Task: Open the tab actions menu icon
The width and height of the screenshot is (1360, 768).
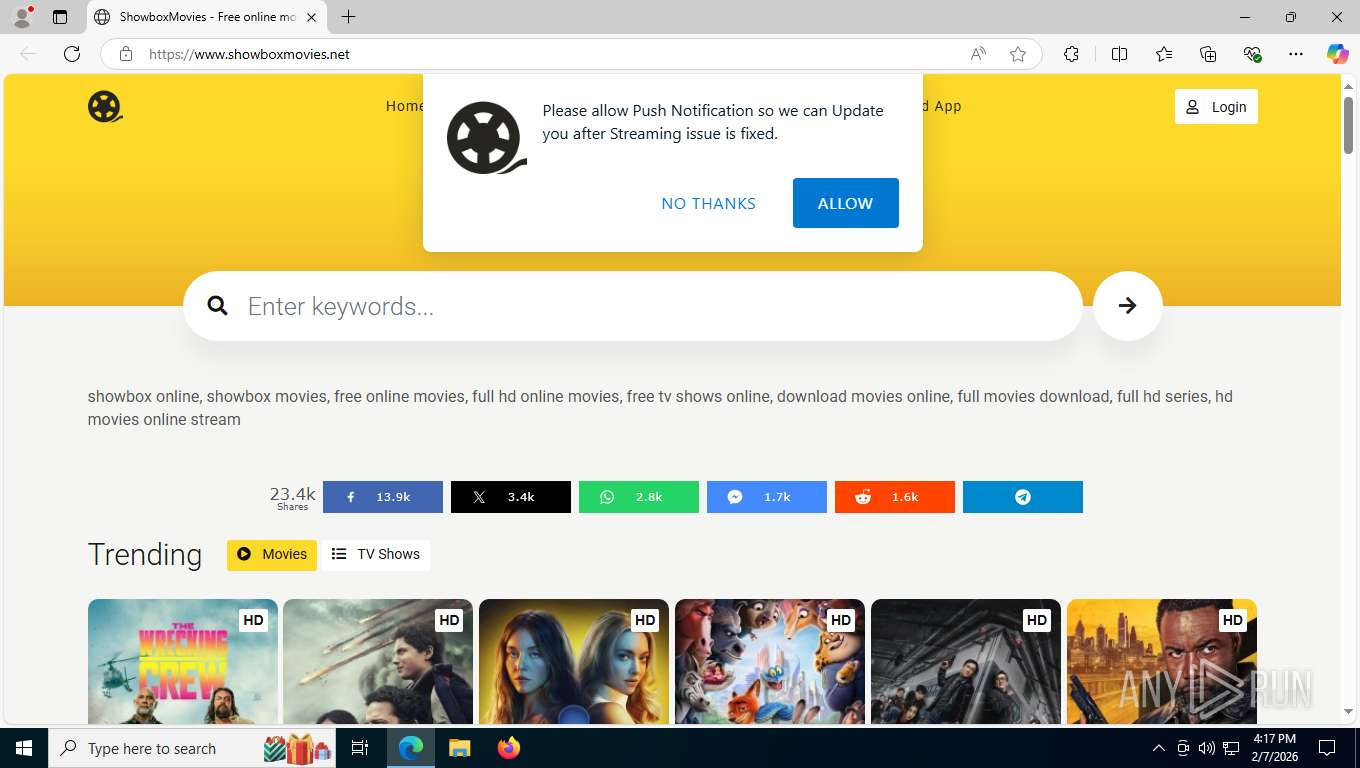Action: point(60,17)
